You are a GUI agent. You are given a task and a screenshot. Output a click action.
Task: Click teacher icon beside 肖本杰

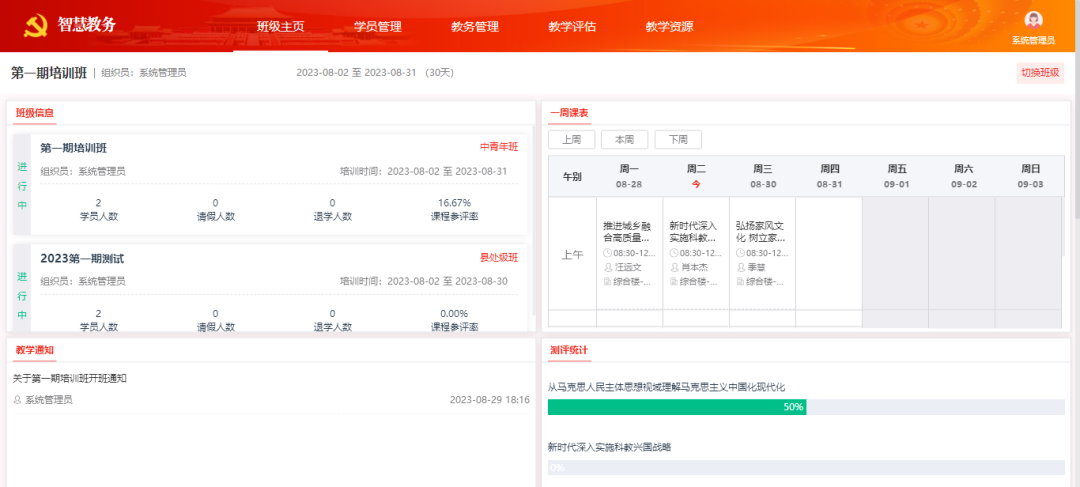(674, 267)
